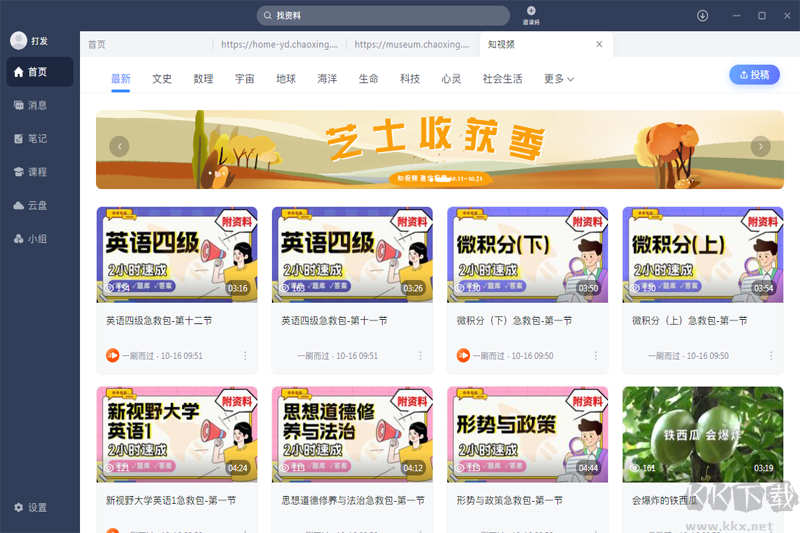Image resolution: width=800 pixels, height=533 pixels.
Task: Select the 海洋 category tab
Action: 327,79
